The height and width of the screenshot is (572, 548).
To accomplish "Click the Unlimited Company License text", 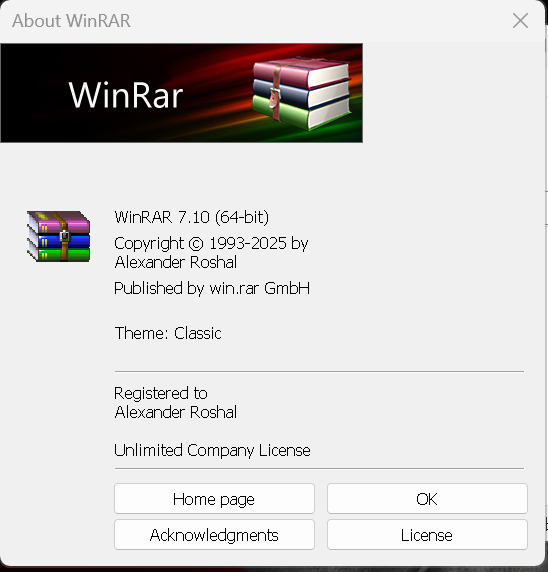I will point(212,450).
